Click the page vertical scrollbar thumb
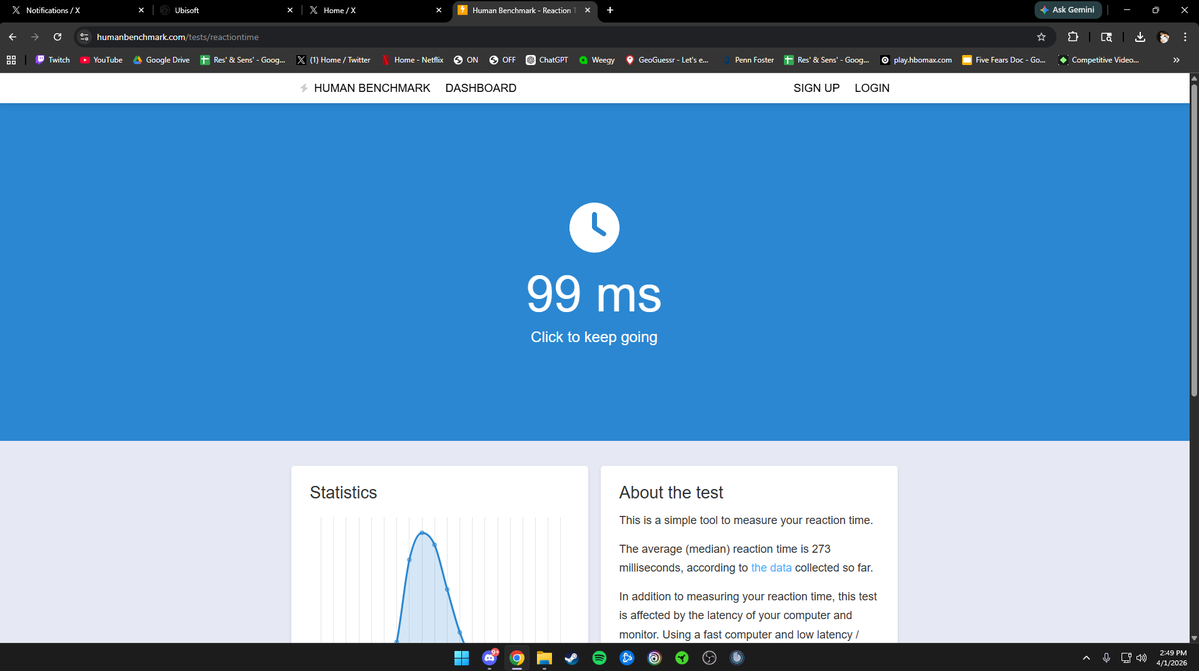 1194,238
